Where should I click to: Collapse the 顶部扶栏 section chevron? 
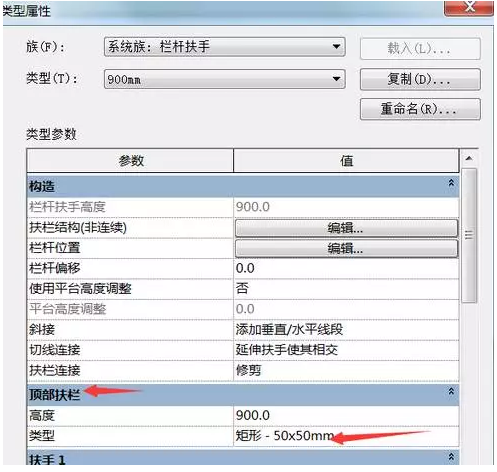[451, 391]
